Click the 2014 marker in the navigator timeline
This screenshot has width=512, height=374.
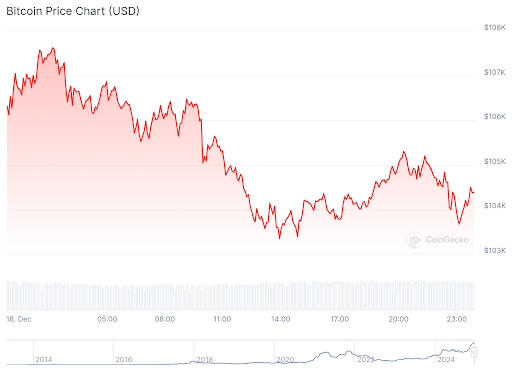point(44,360)
